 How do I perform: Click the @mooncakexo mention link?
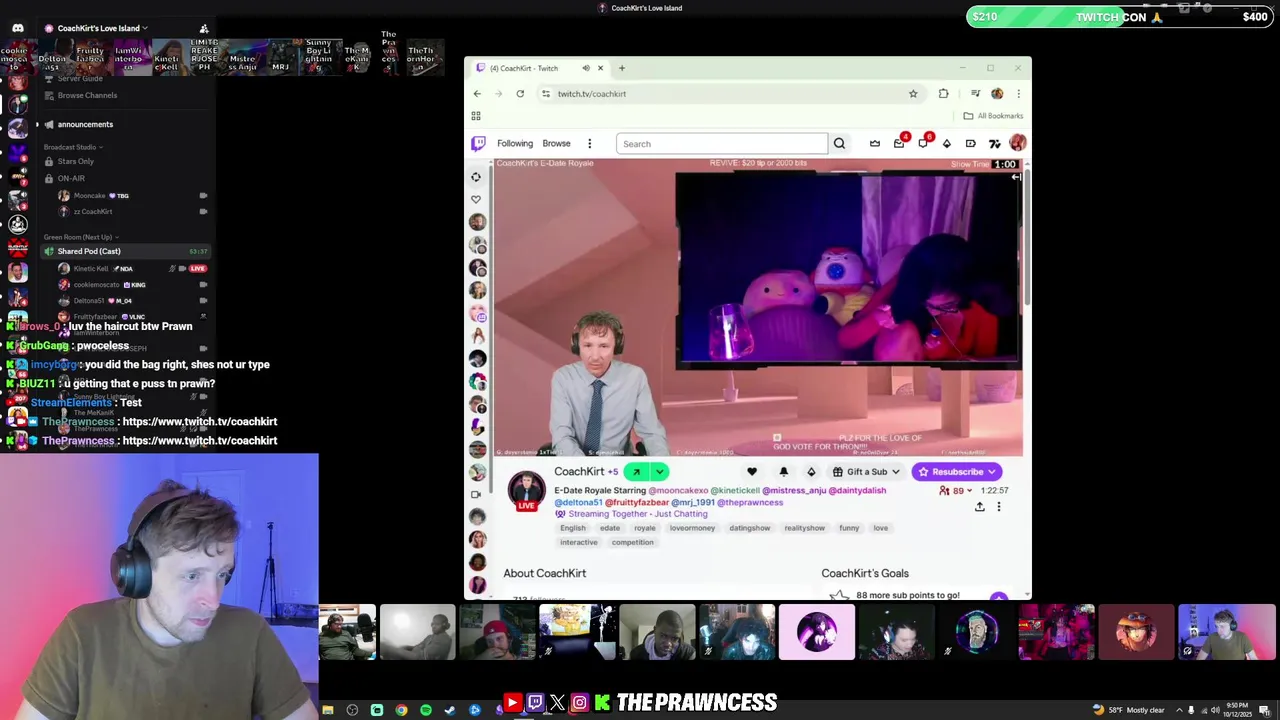pyautogui.click(x=678, y=490)
